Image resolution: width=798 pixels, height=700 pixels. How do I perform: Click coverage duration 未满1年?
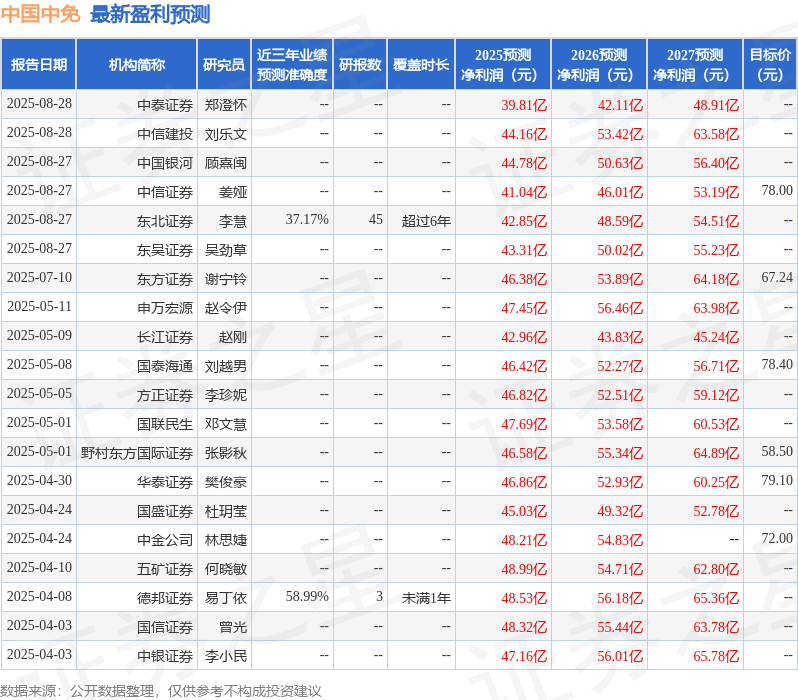[x=426, y=599]
